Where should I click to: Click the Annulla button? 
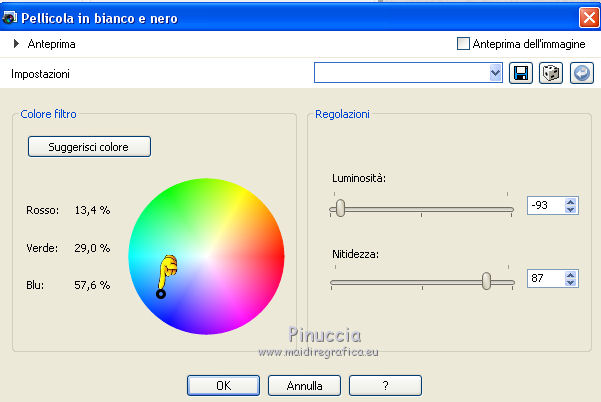(x=305, y=384)
